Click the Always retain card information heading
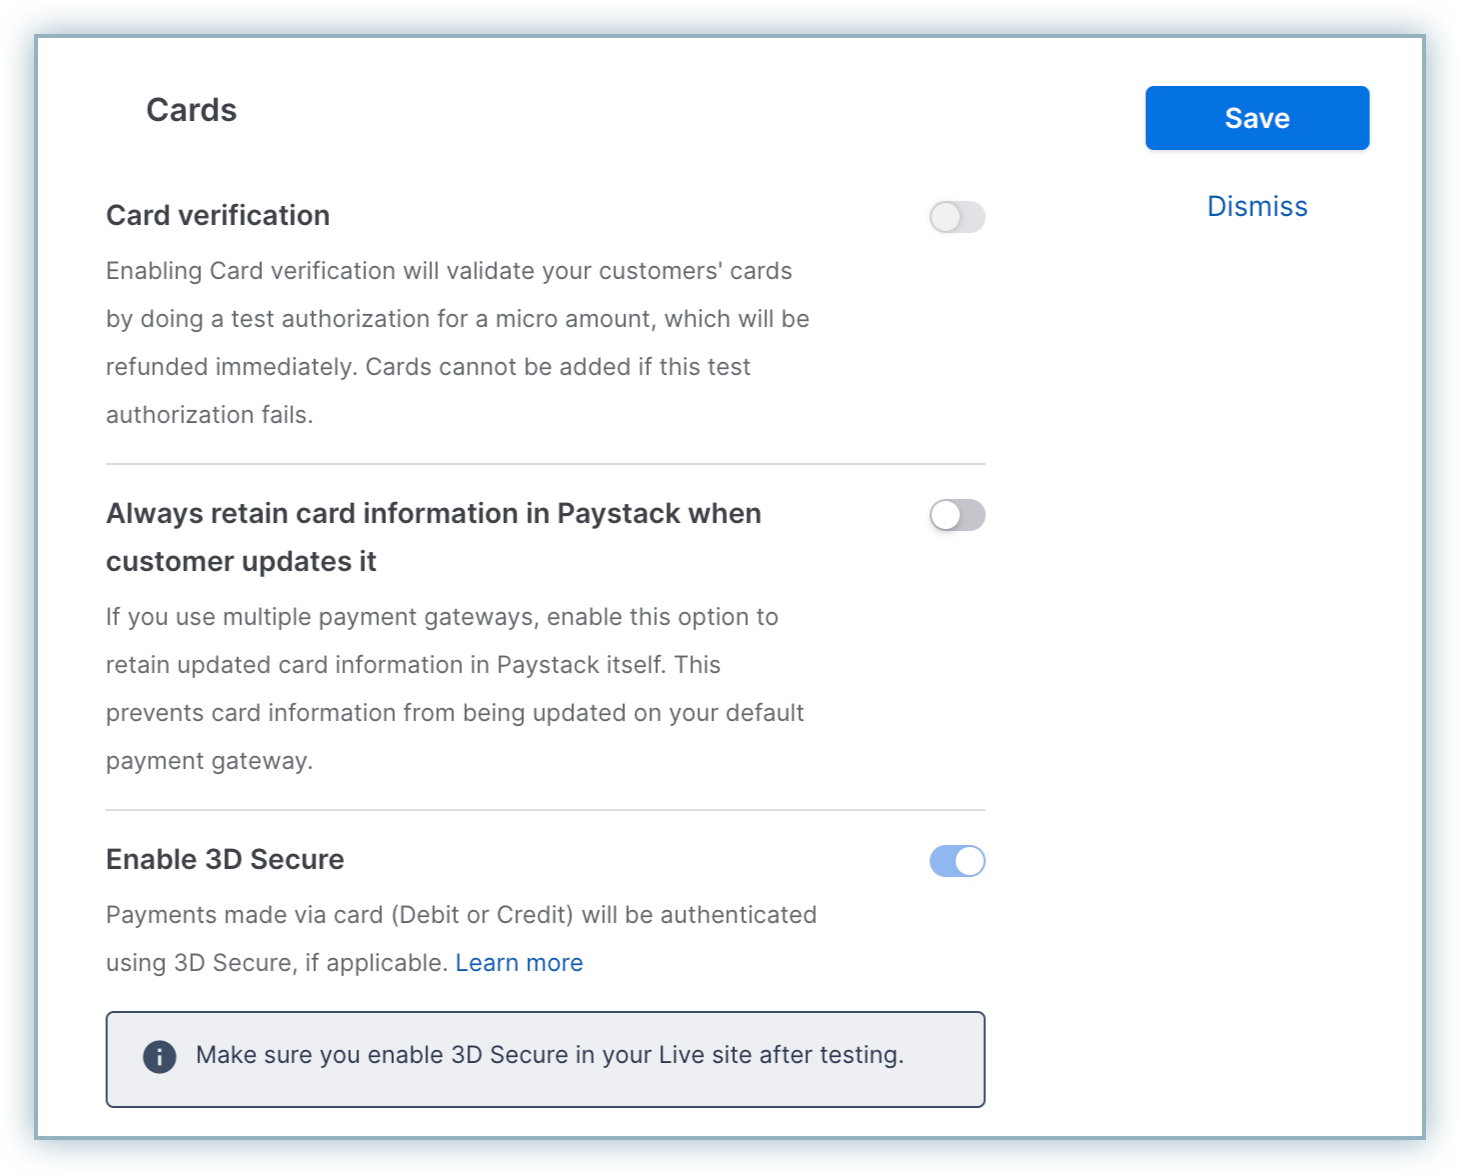 tap(433, 514)
